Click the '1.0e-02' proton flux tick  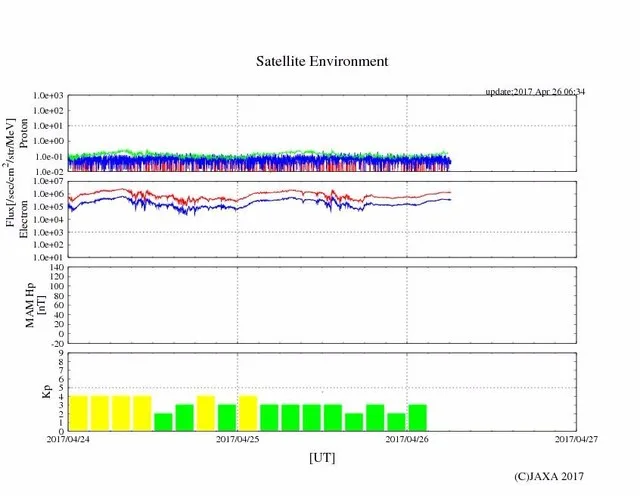[x=49, y=172]
